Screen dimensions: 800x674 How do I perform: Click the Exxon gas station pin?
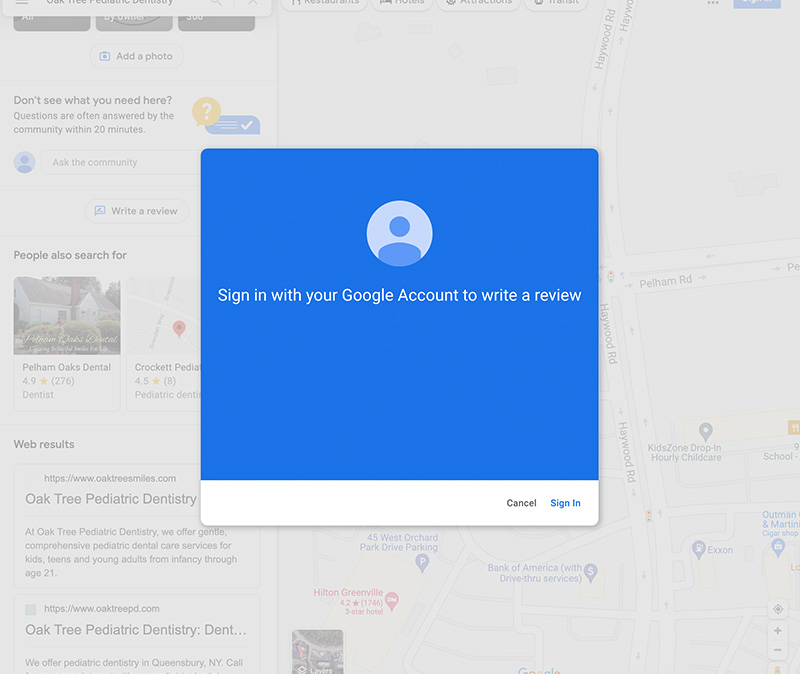coord(698,549)
